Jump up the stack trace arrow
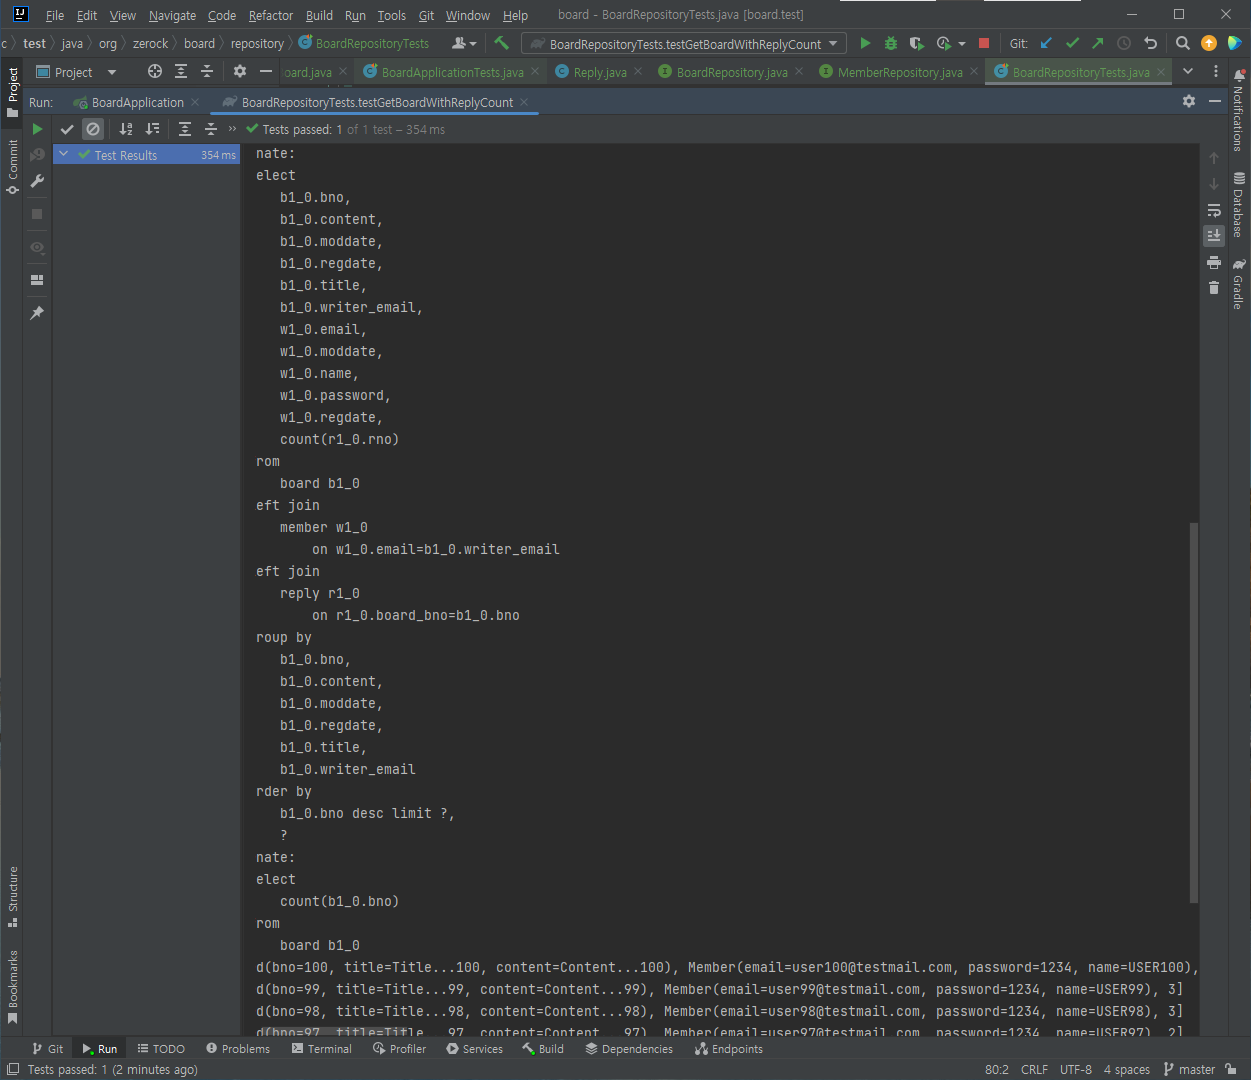 point(1214,158)
